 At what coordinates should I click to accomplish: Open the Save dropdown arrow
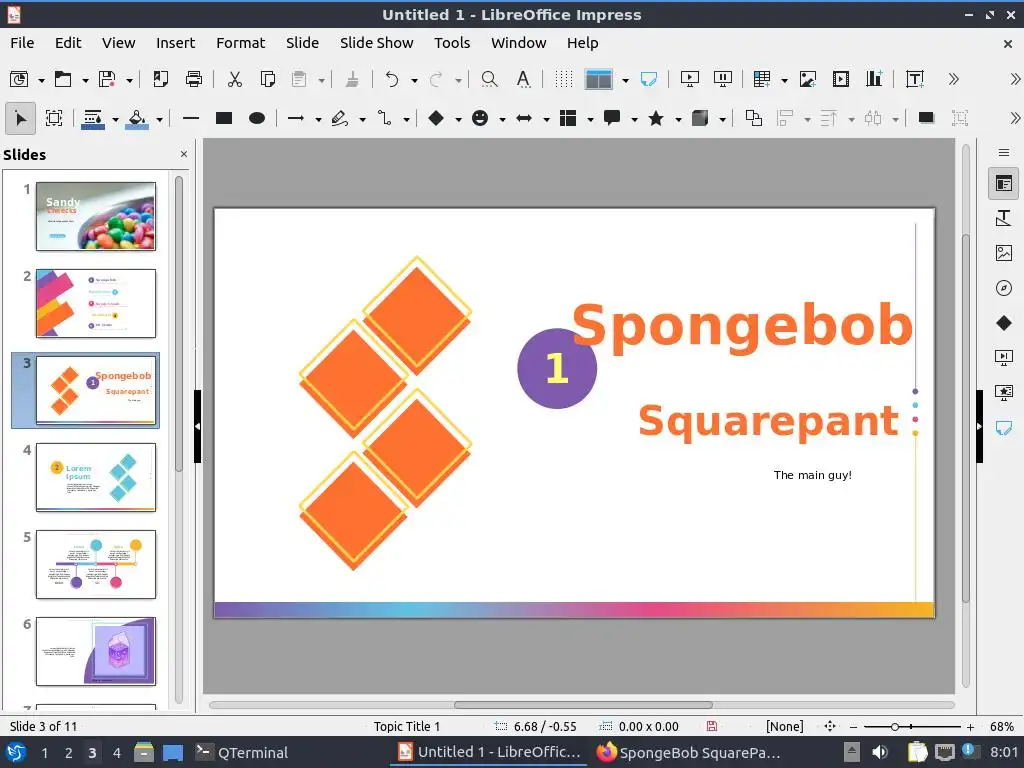[x=129, y=80]
